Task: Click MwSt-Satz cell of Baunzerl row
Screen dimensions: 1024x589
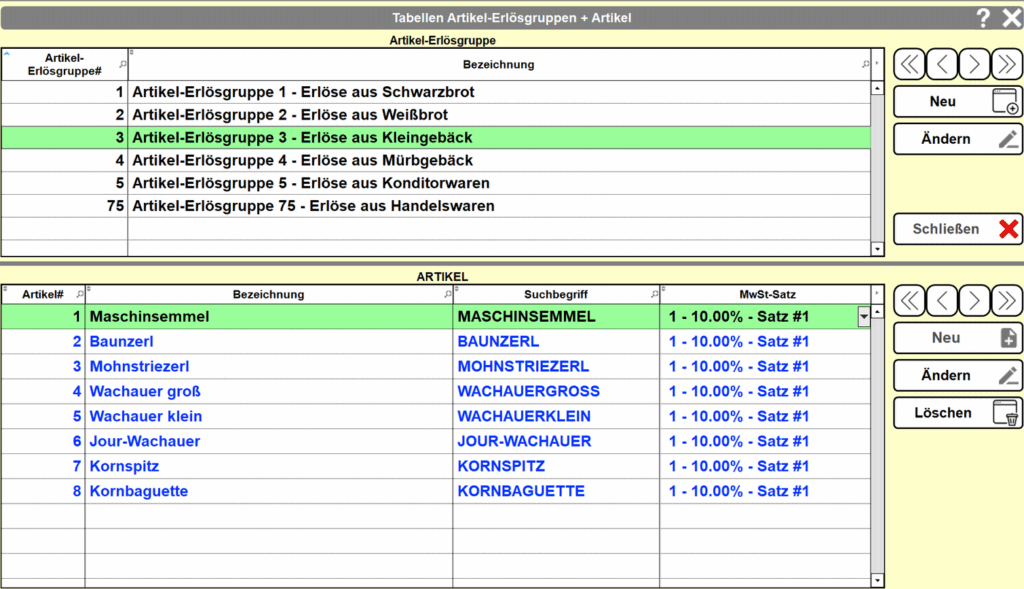Action: 765,342
